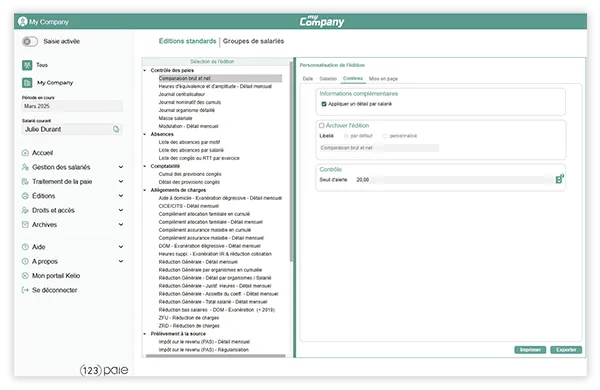This screenshot has height=390, width=600.
Task: Click the Exporter button
Action: coord(566,350)
